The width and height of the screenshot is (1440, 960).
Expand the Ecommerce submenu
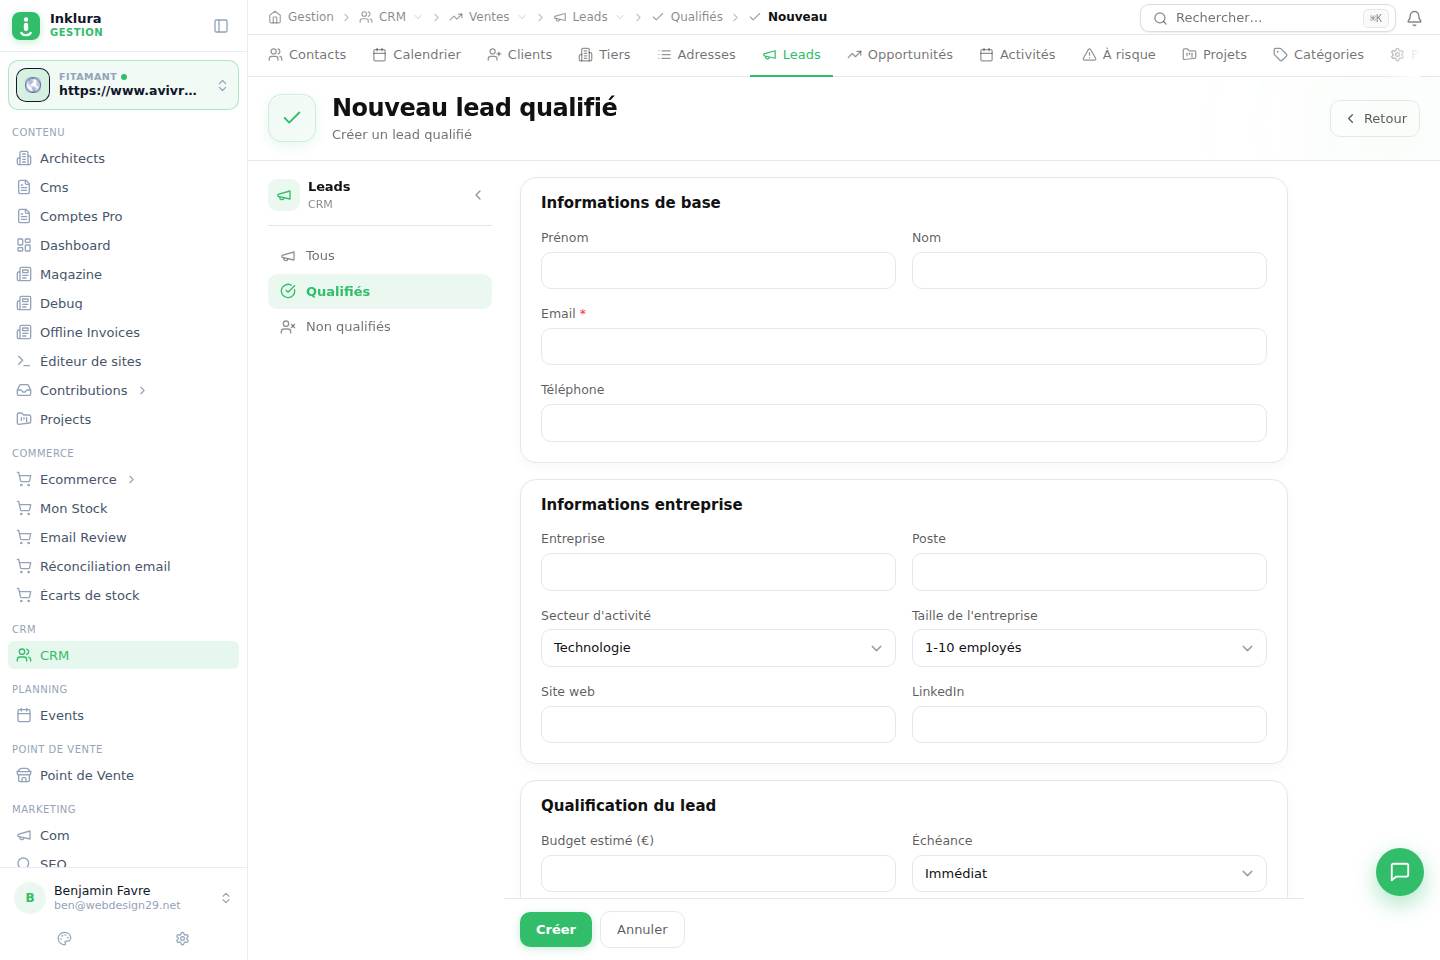pyautogui.click(x=131, y=479)
